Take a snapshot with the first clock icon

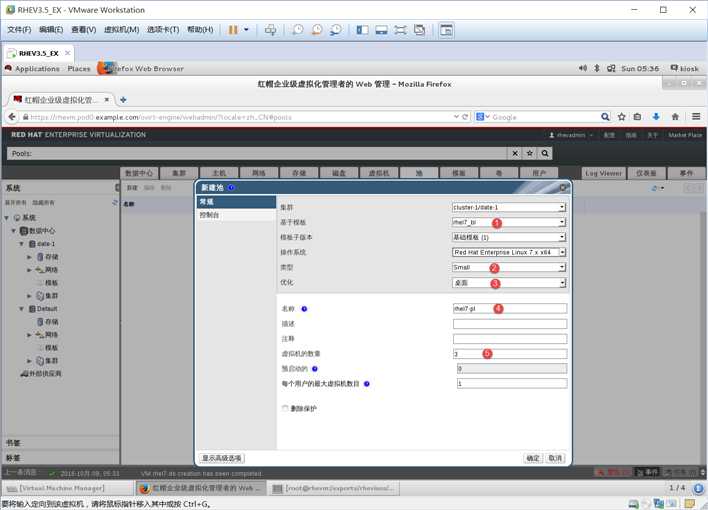[298, 30]
